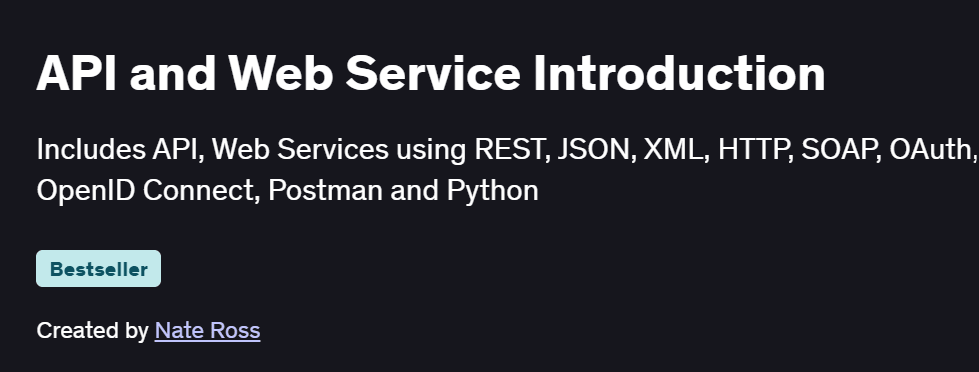The height and width of the screenshot is (372, 979).
Task: Click the word "Service" in the title
Action: click(x=433, y=74)
